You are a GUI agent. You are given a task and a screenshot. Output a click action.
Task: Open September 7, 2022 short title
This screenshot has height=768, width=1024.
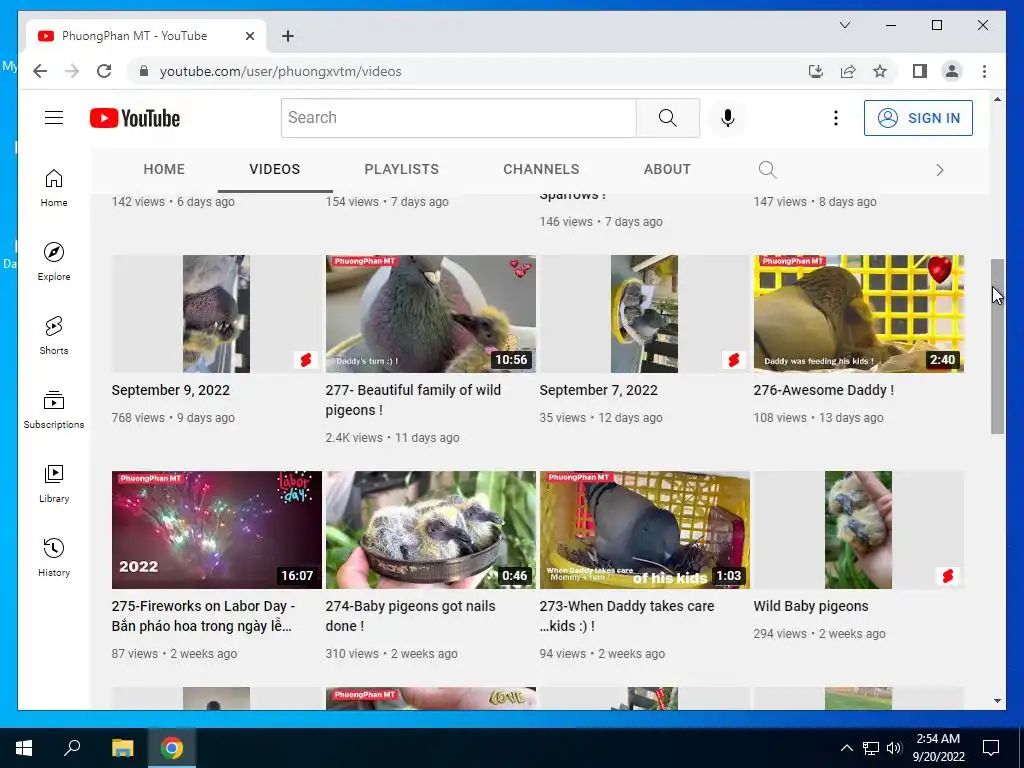(x=598, y=390)
